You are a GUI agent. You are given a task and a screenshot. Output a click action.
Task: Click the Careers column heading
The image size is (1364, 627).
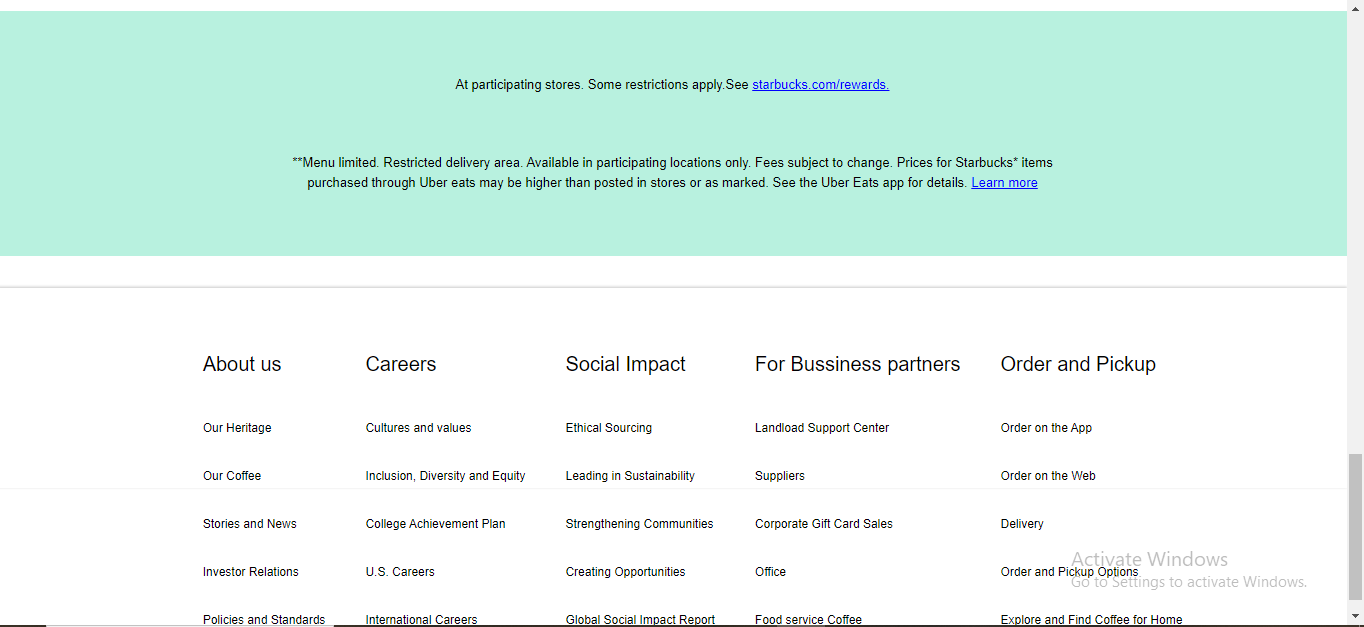(401, 364)
